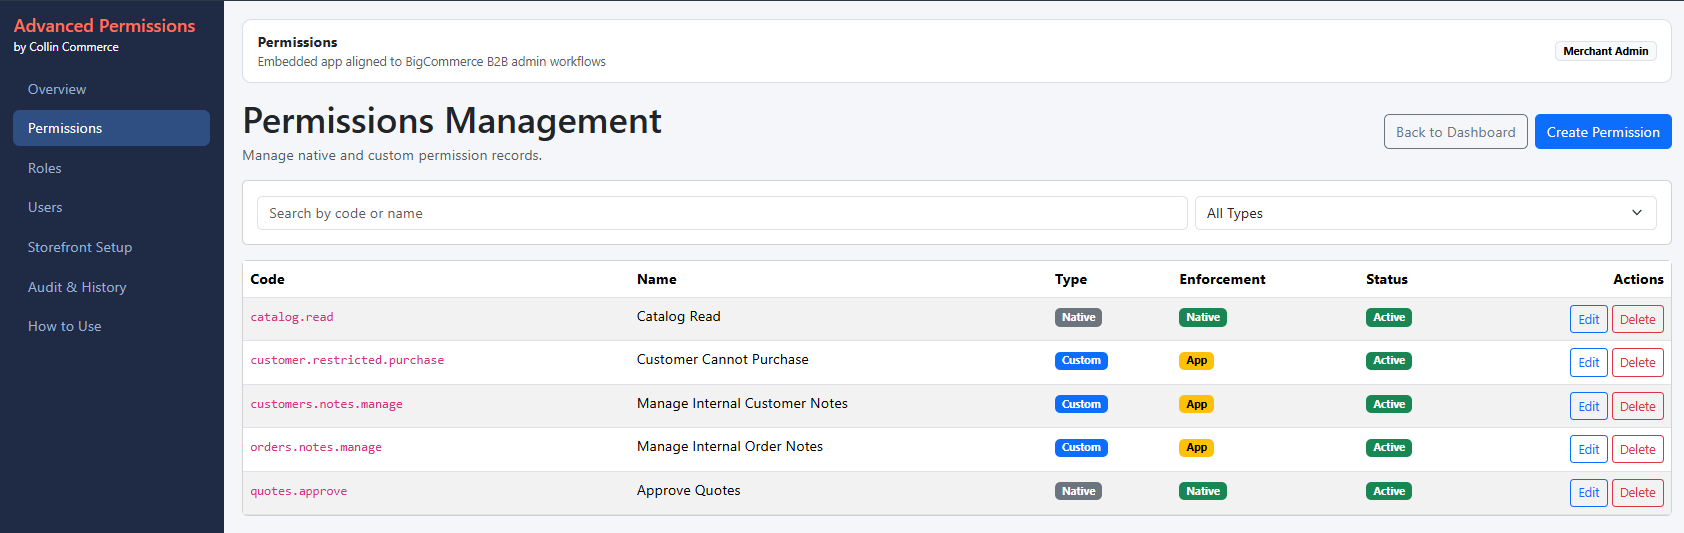Click App enforcement badge for customers.notes.manage
Screen dimensions: 1684x533
pos(1196,404)
